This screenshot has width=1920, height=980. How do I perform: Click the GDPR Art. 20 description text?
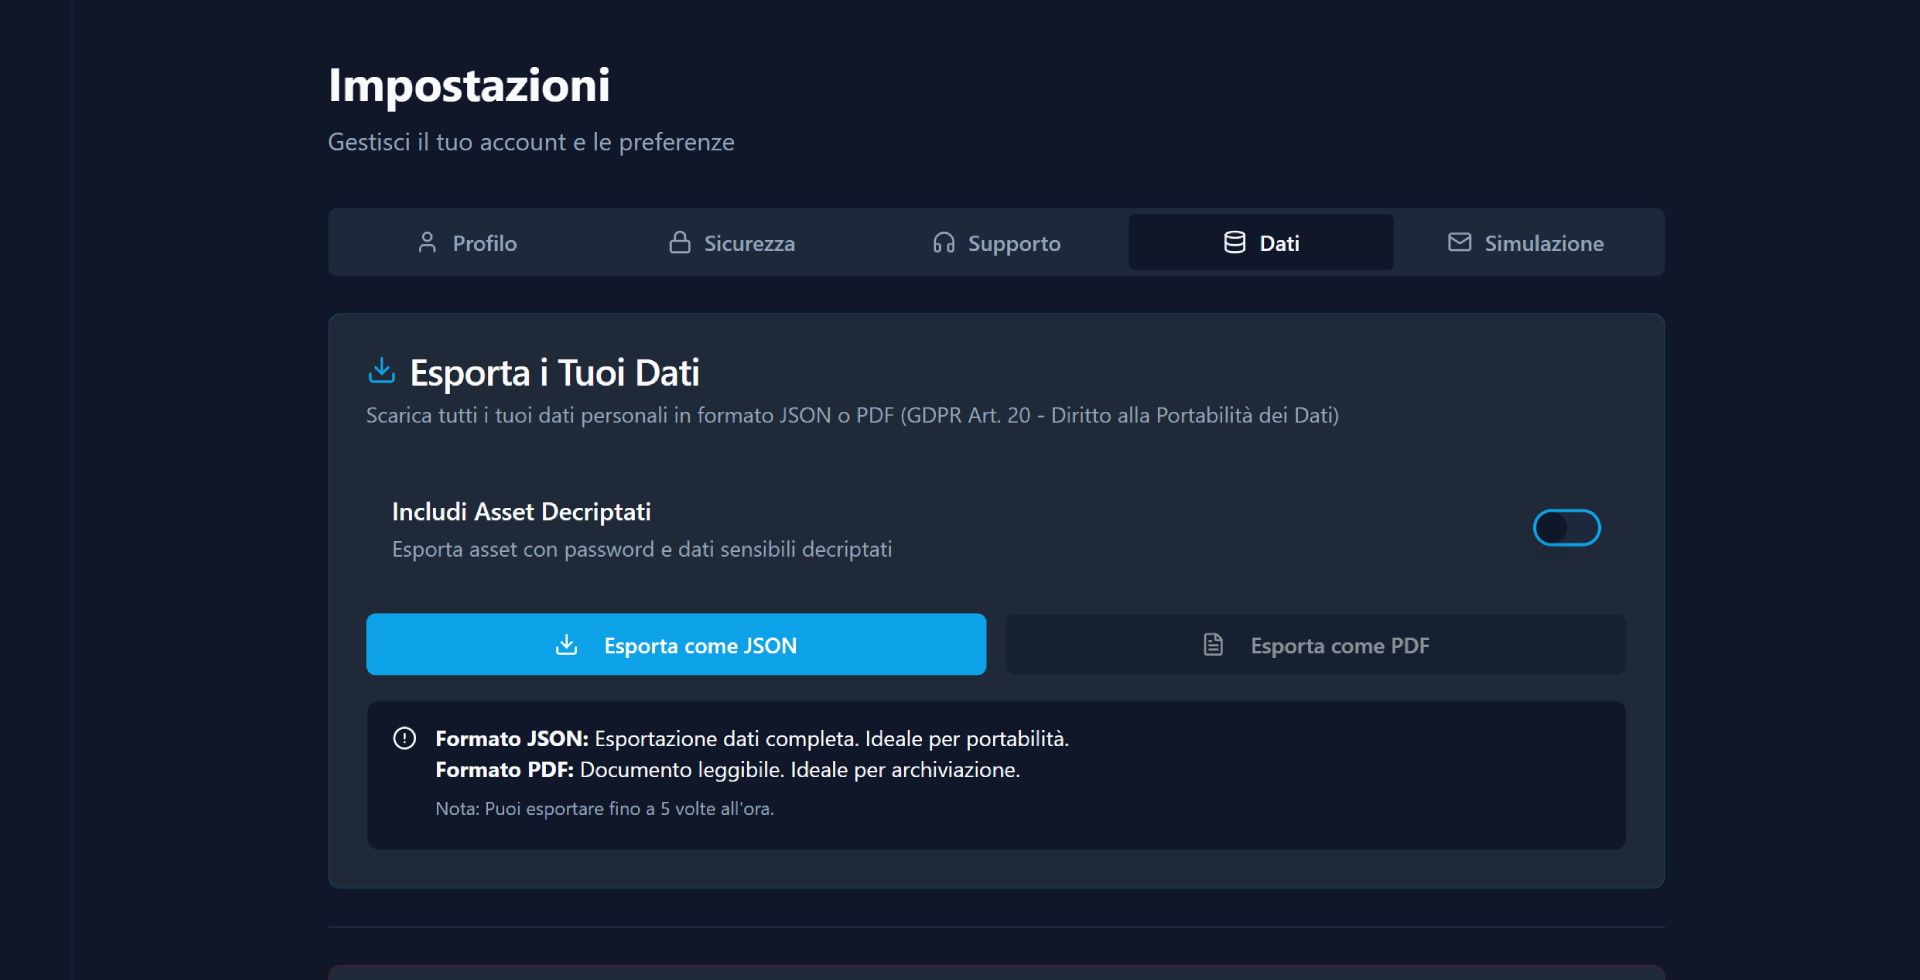(851, 415)
